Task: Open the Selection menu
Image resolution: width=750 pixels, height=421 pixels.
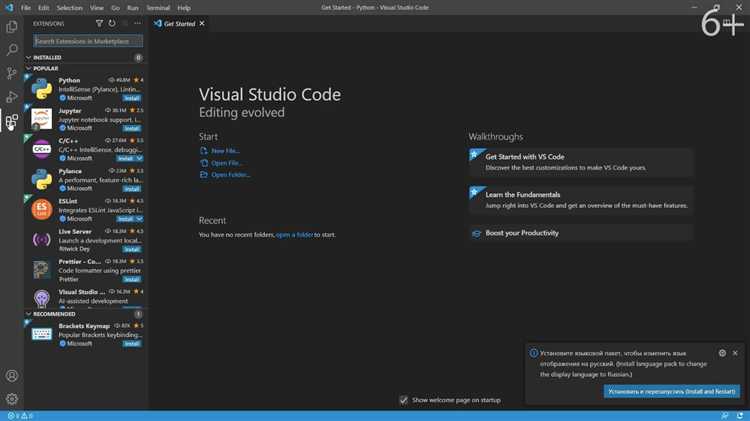Action: (x=69, y=7)
